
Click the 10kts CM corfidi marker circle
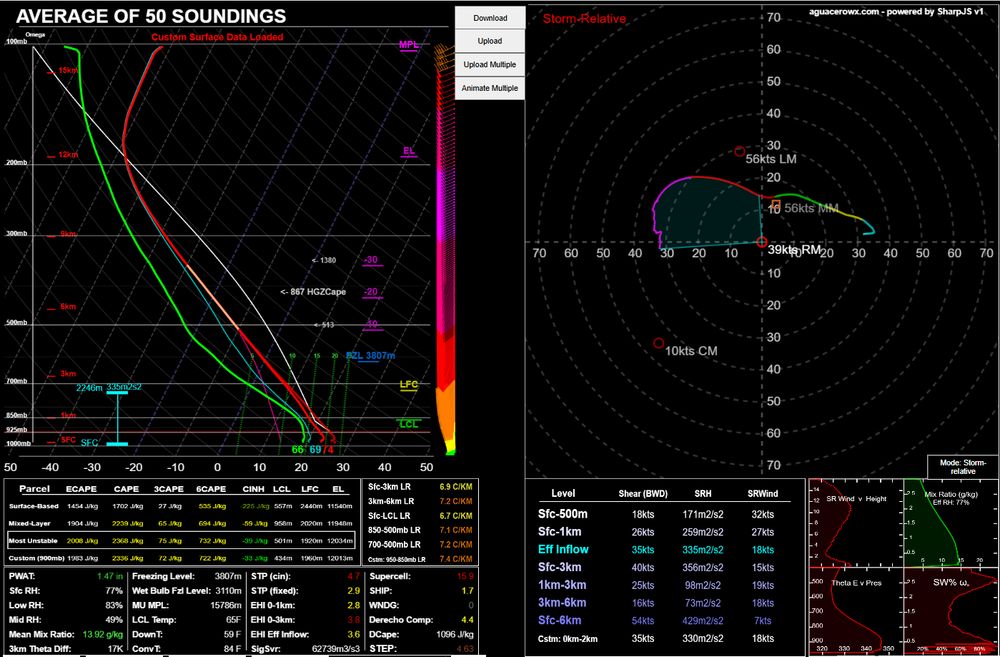coord(659,344)
